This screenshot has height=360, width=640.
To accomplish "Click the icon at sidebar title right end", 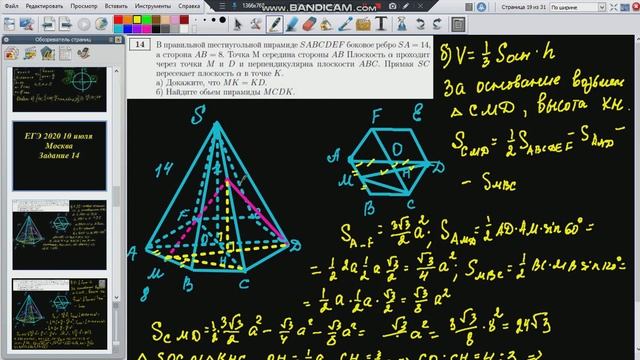I will [118, 40].
